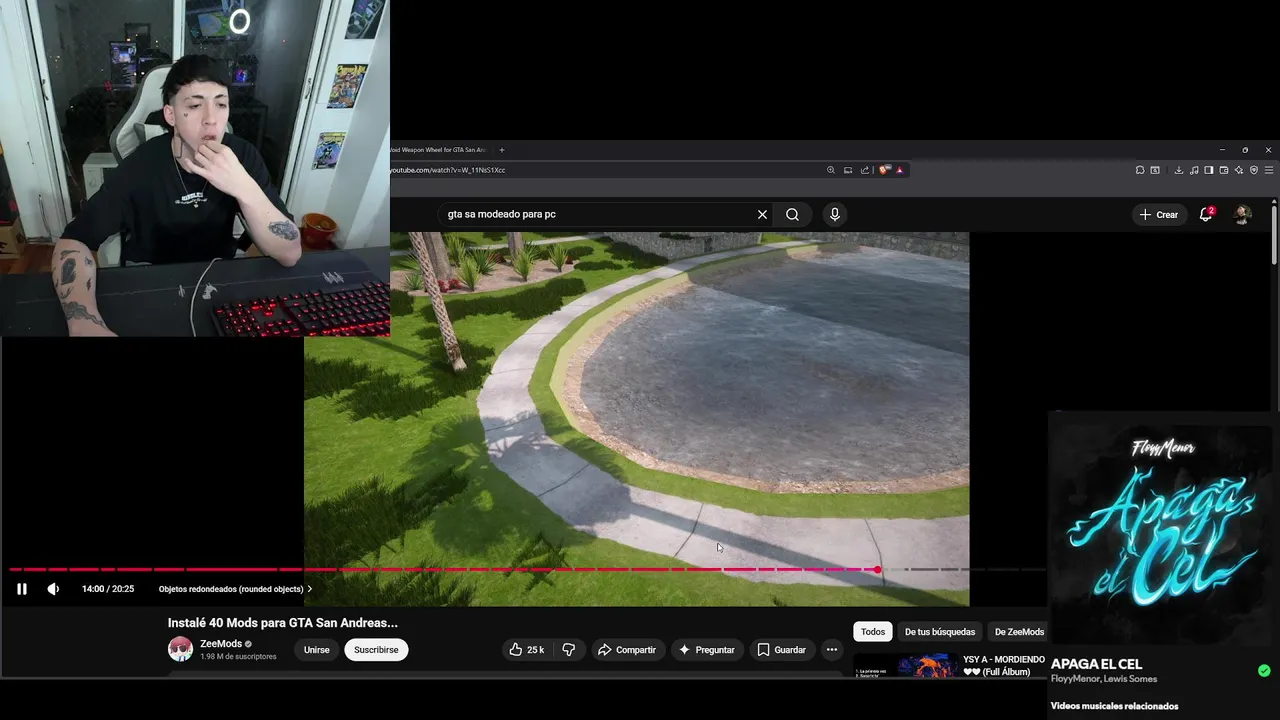
Task: Save the video with Guardar
Action: coord(781,650)
